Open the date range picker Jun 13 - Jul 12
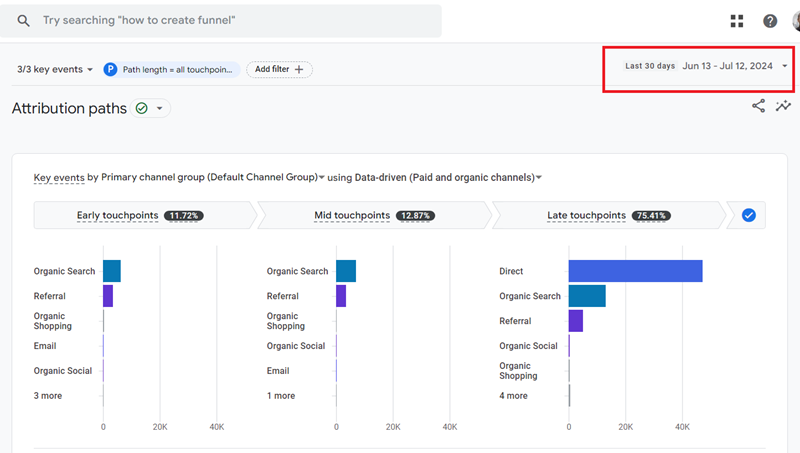This screenshot has height=453, width=800. (706, 66)
